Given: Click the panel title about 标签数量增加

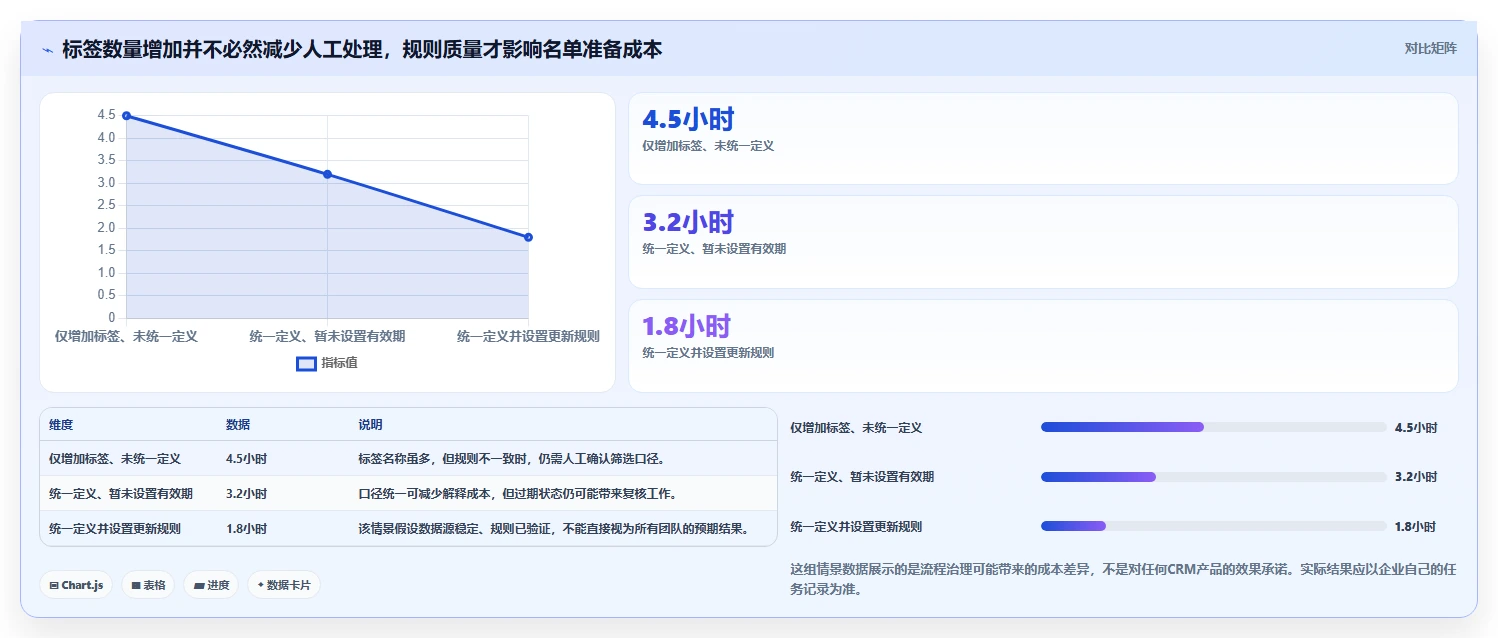Looking at the screenshot, I should (x=362, y=49).
